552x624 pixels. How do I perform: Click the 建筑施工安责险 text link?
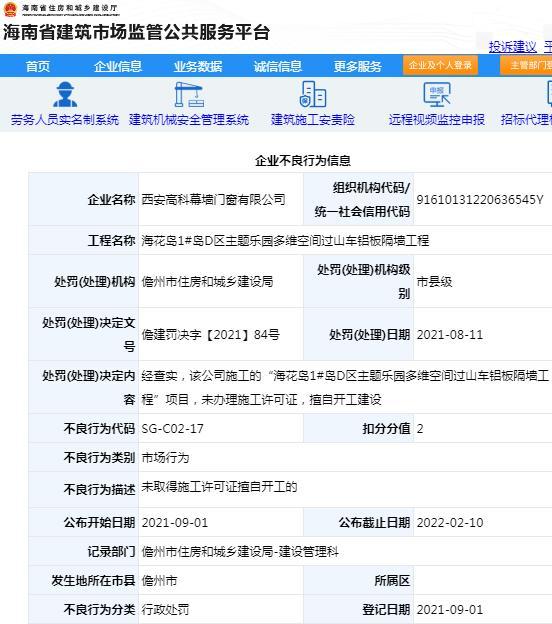click(x=313, y=119)
